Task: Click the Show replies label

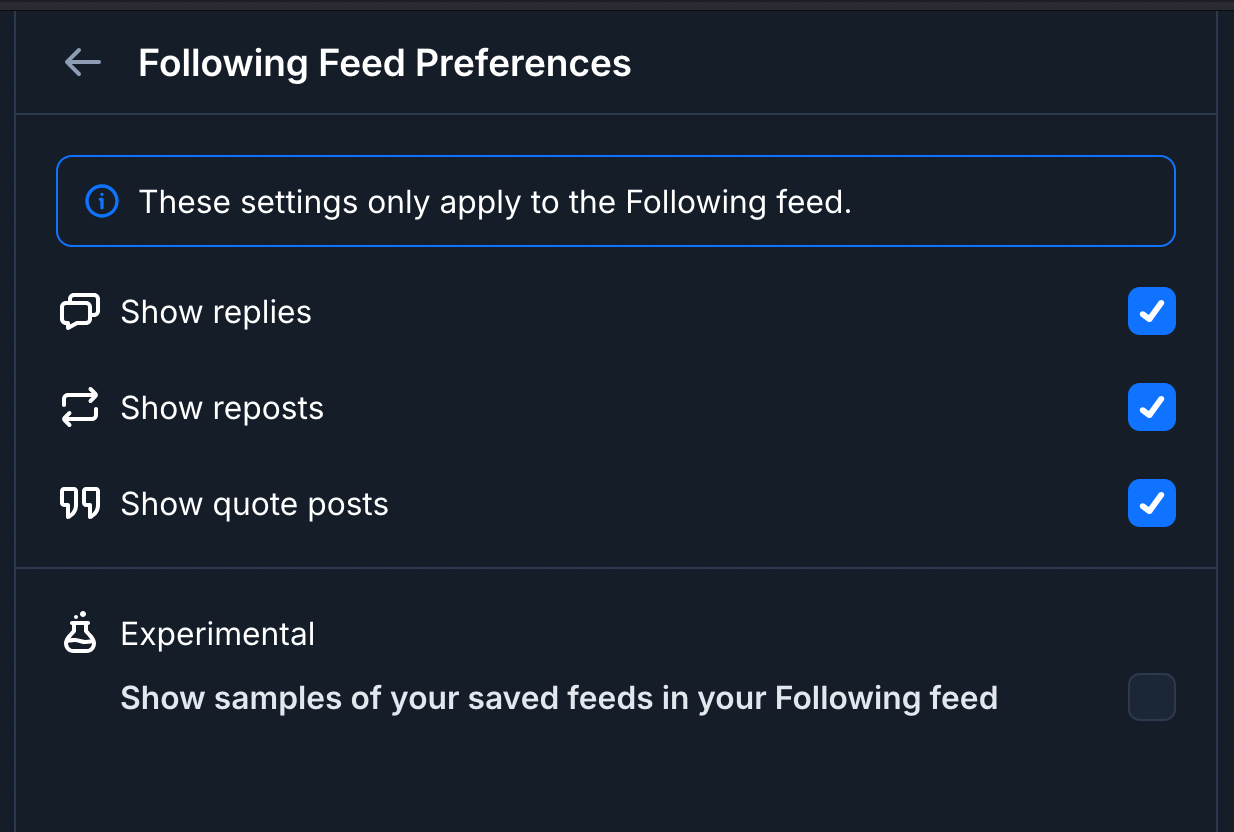Action: pyautogui.click(x=216, y=312)
